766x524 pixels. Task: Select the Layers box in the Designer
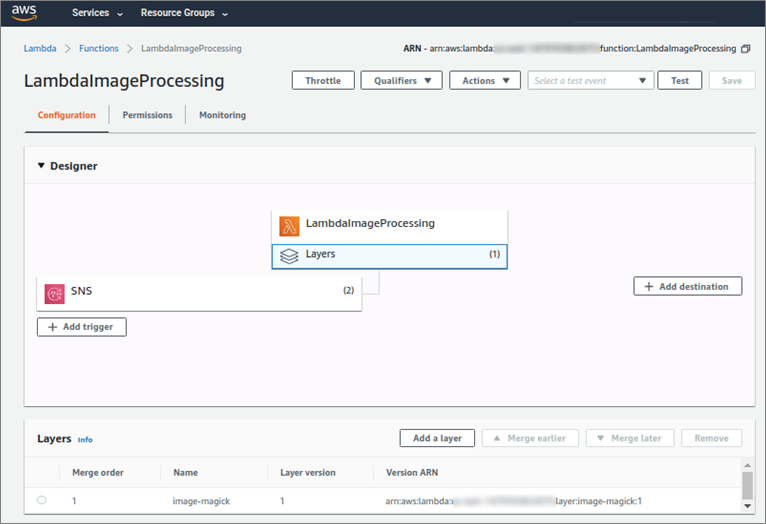click(389, 256)
